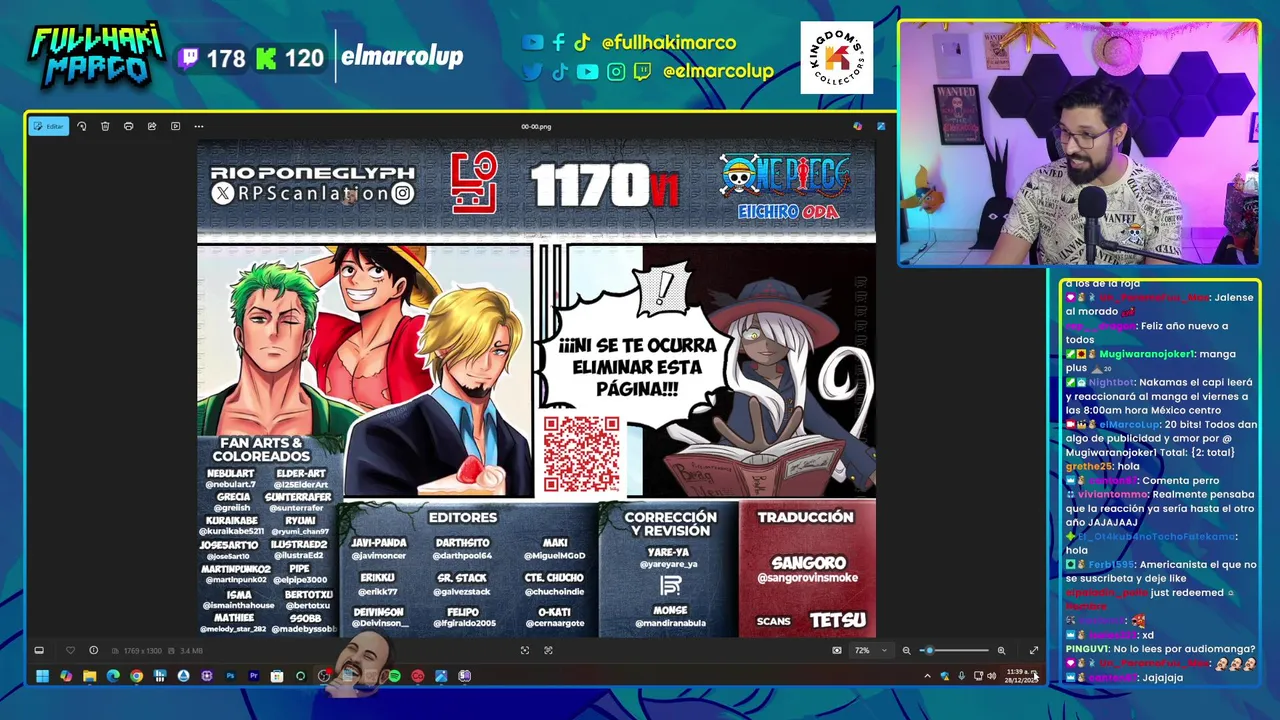Open the 72% zoom level dropdown
The height and width of the screenshot is (720, 1280).
click(871, 650)
